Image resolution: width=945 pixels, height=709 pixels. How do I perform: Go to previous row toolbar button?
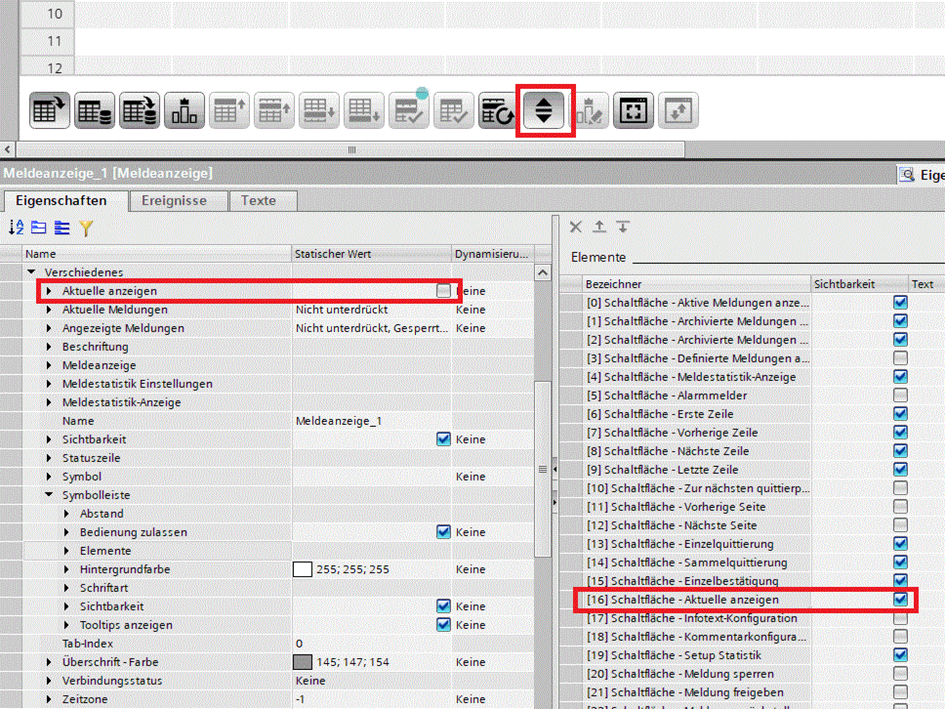(274, 110)
